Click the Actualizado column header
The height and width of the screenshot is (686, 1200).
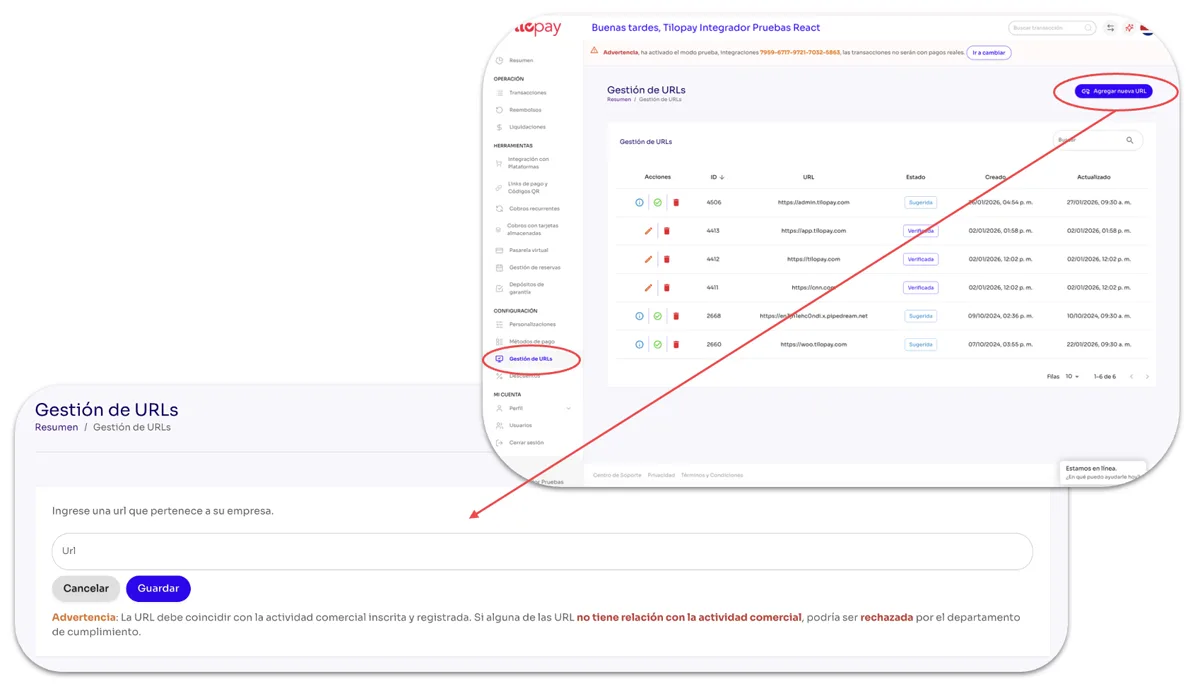click(1093, 177)
